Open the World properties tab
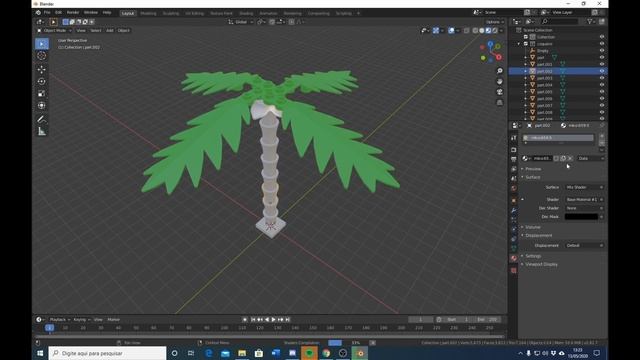Image resolution: width=640 pixels, height=360 pixels. click(x=513, y=189)
